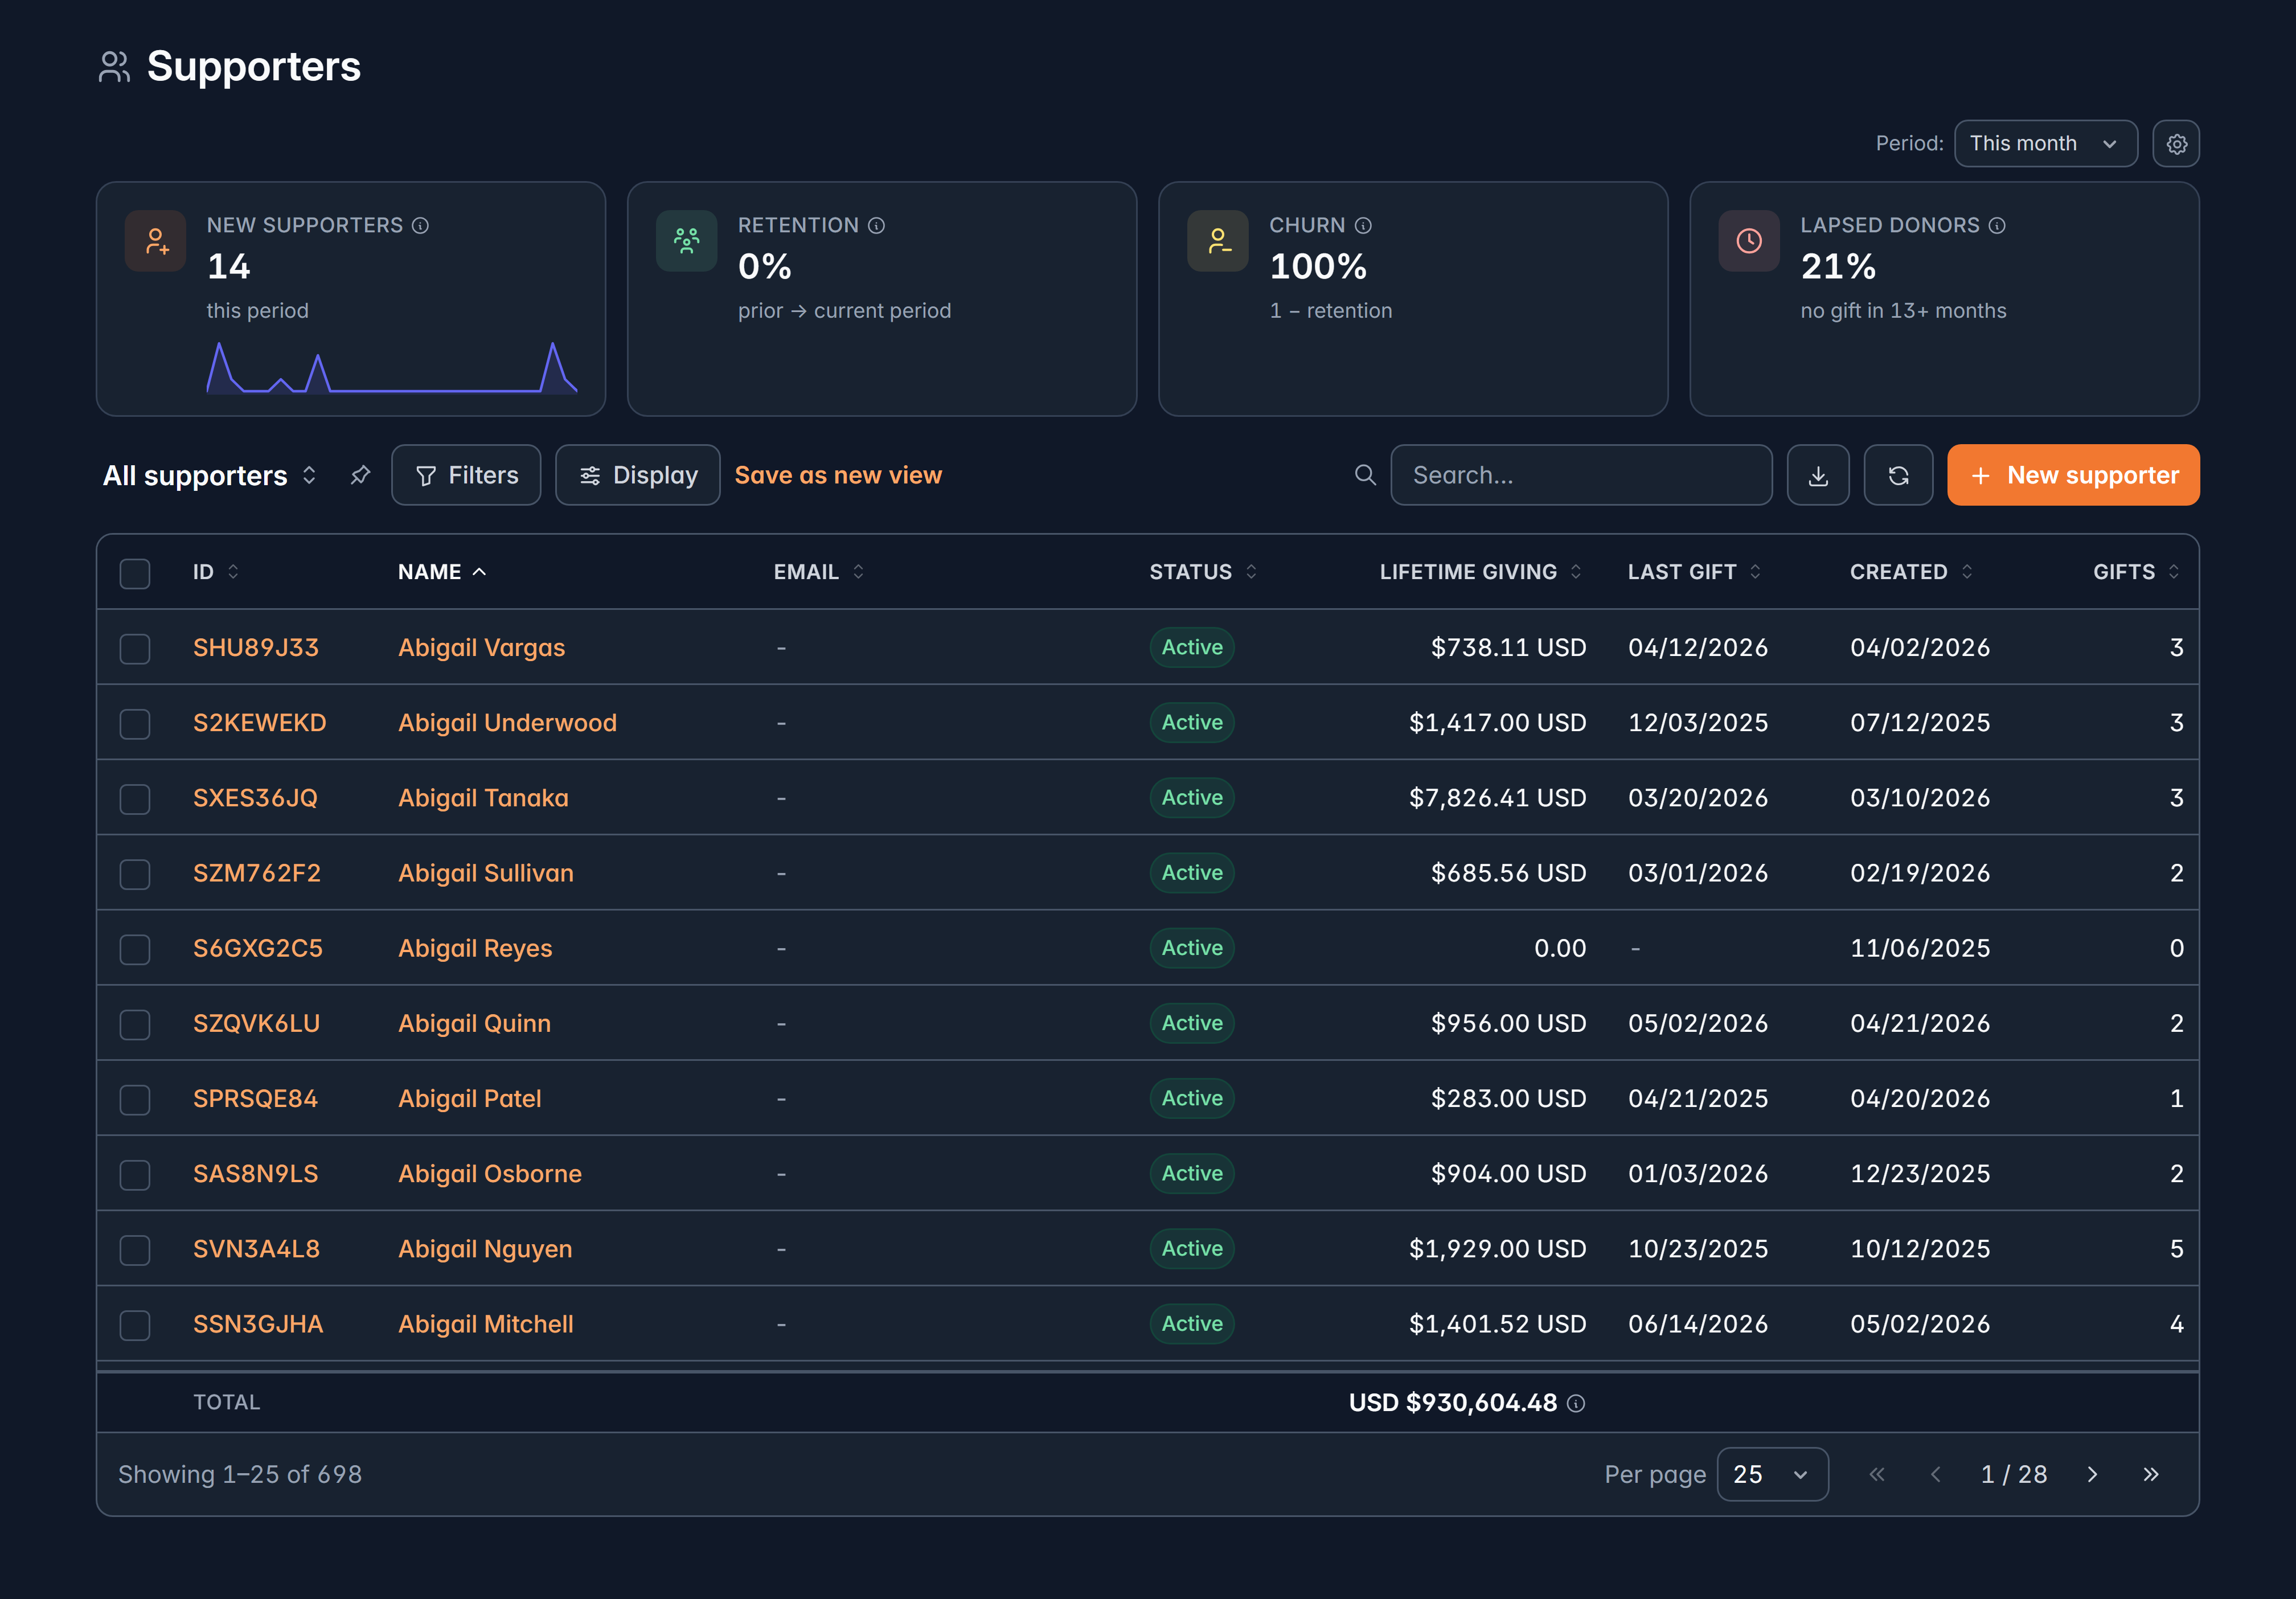Sort by the Email column header
Viewport: 2296px width, 1599px height.
click(819, 572)
